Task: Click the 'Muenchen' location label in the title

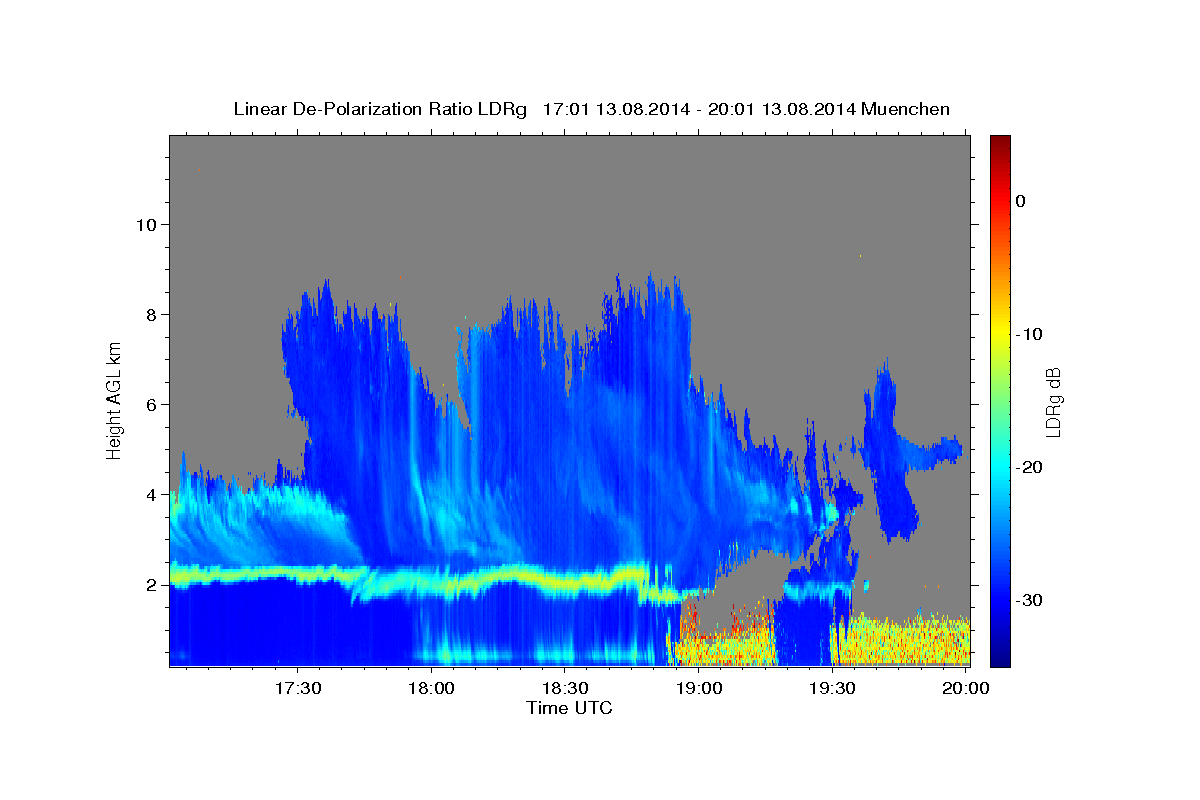Action: (x=904, y=109)
